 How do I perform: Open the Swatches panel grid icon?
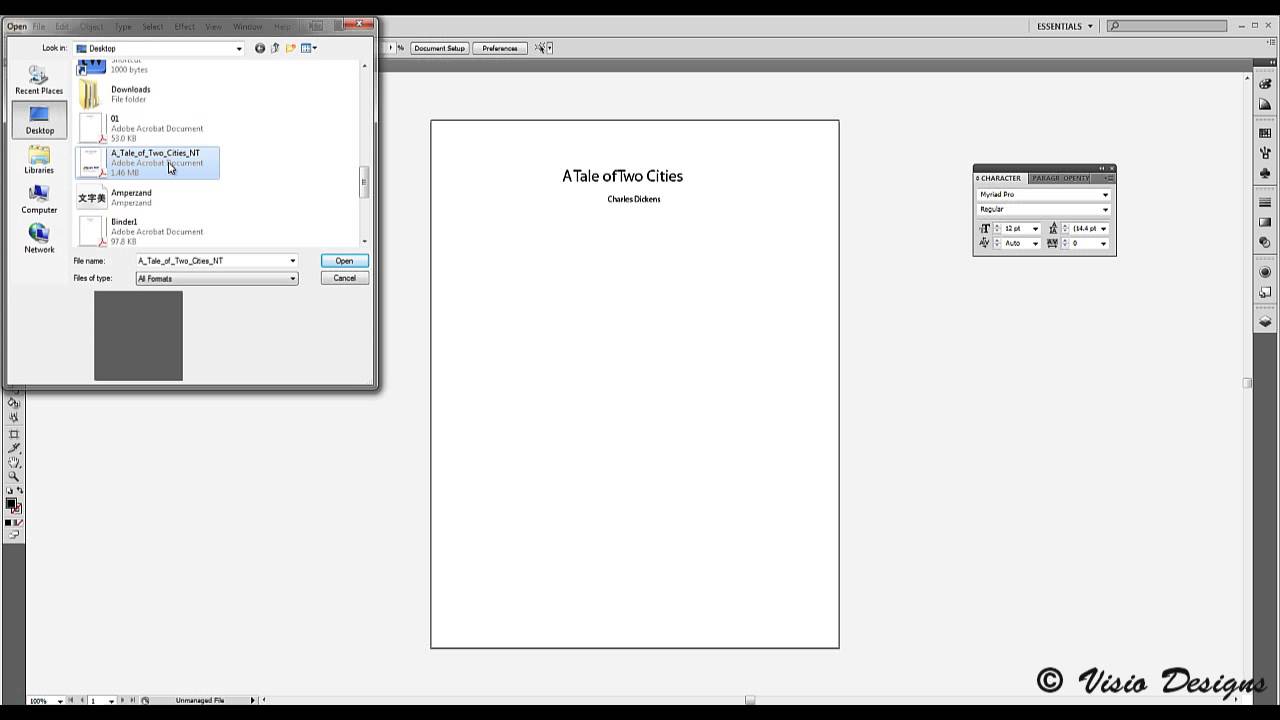(x=1265, y=133)
